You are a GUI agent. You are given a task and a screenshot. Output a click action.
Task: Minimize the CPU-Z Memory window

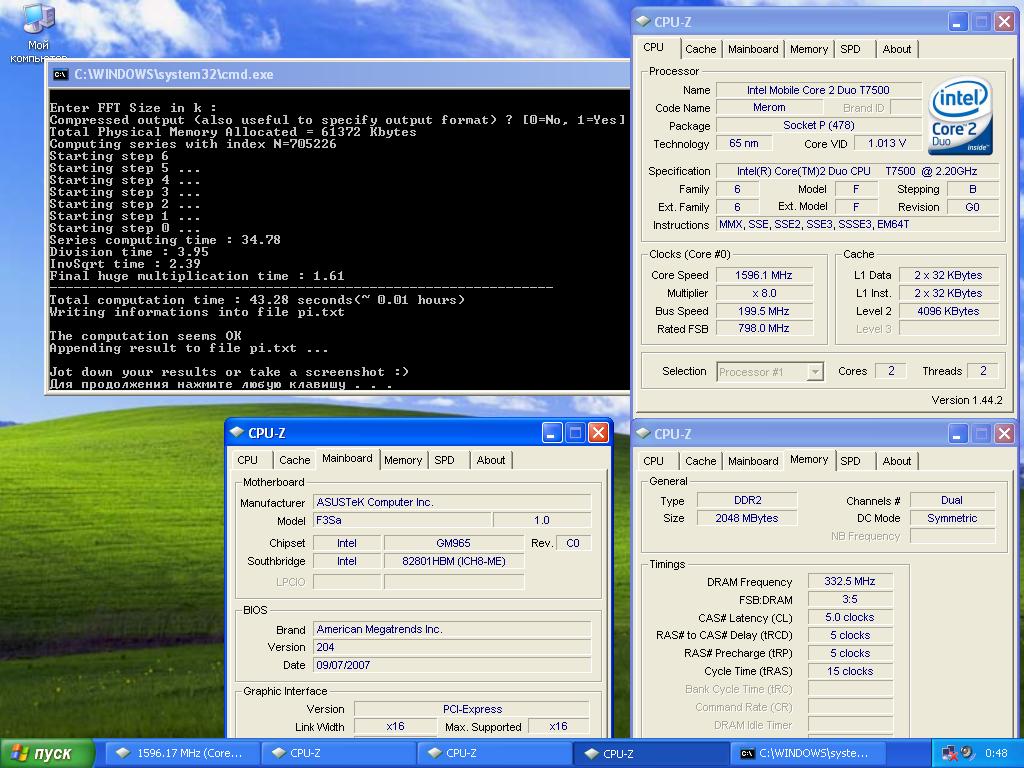click(958, 433)
